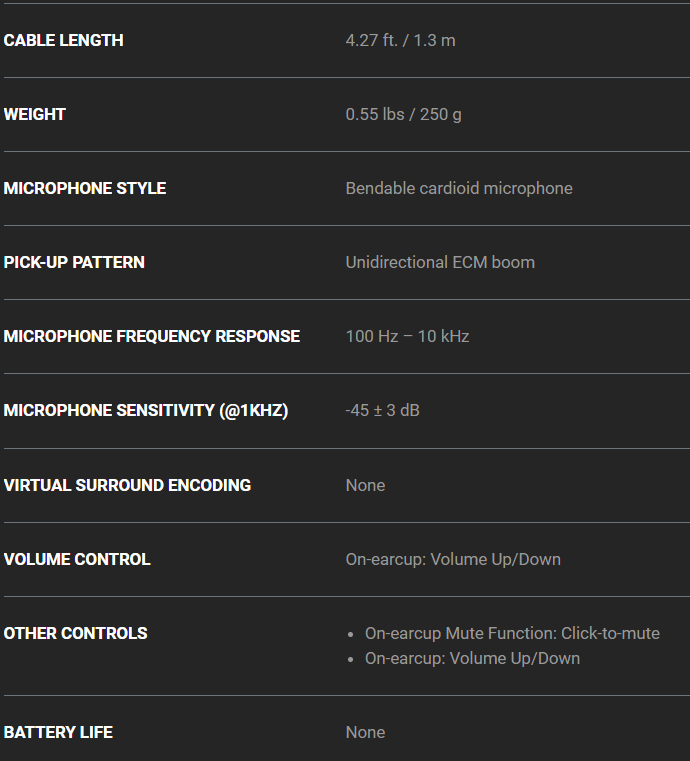690x761 pixels.
Task: Select the 100 Hz – 10 kHz value
Action: 407,337
